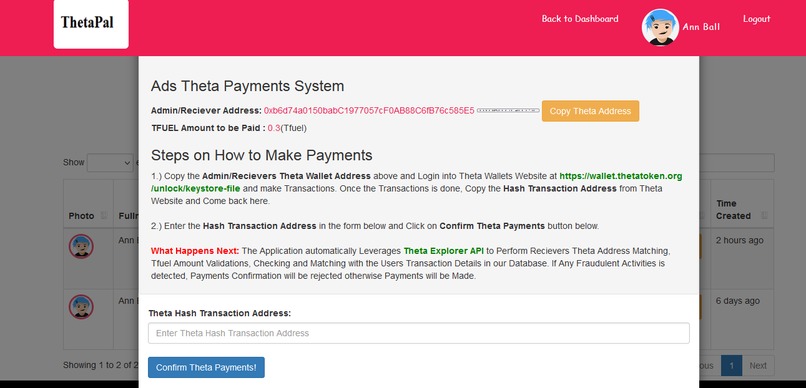Open the wallet.thetatoken.org keystore link
This screenshot has height=388, width=806.
click(416, 182)
